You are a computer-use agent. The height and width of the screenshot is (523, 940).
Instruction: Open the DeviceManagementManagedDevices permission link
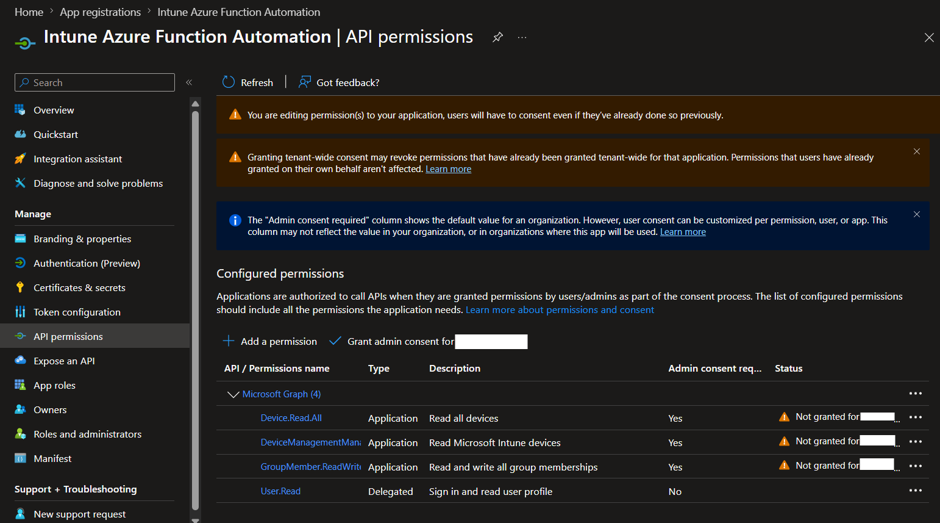311,442
